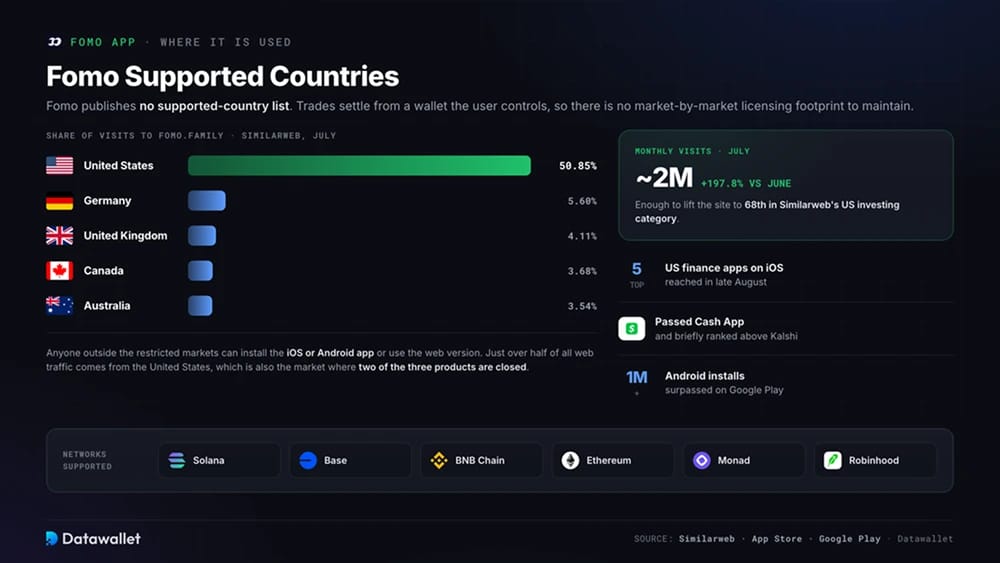Click the Canada flag icon
The height and width of the screenshot is (563, 1000).
pyautogui.click(x=59, y=271)
